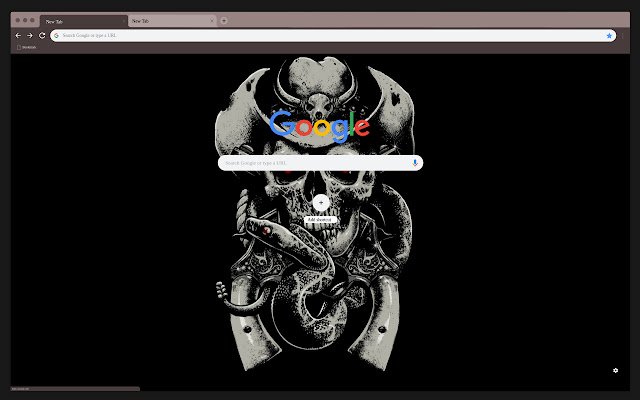640x400 pixels.
Task: Click the Google search box on page
Action: coord(320,163)
